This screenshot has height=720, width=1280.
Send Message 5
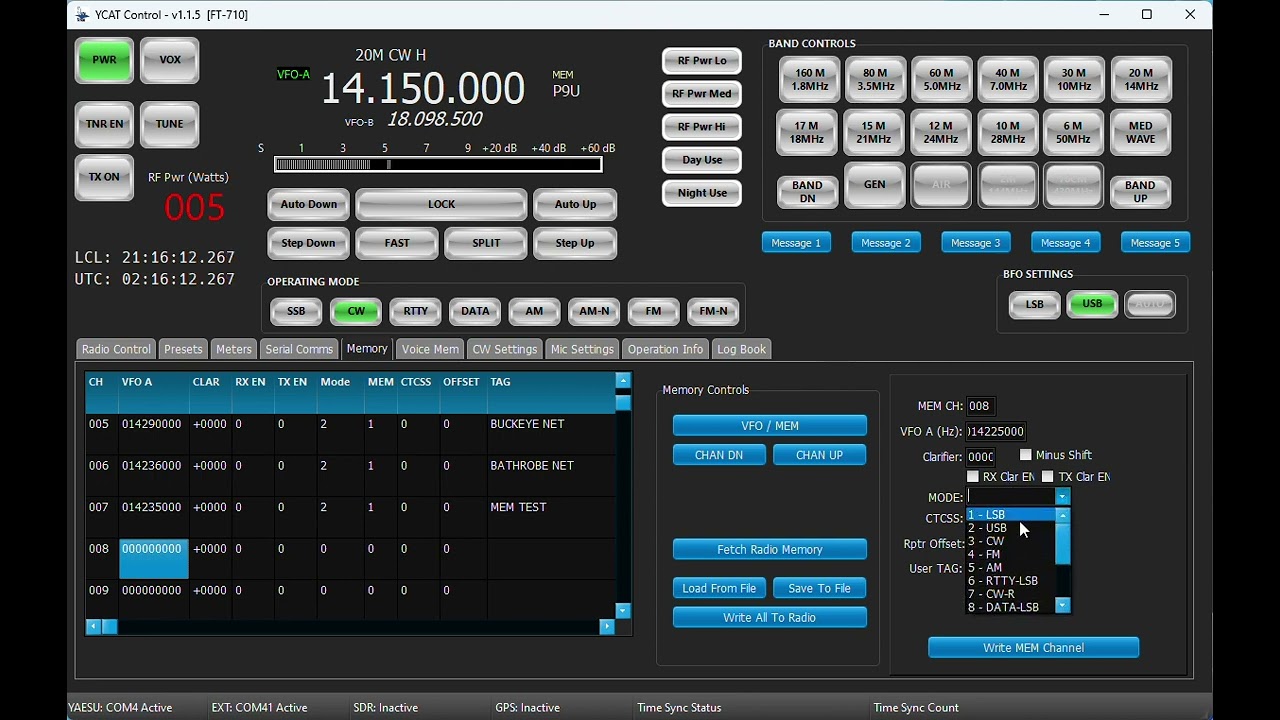pyautogui.click(x=1155, y=243)
